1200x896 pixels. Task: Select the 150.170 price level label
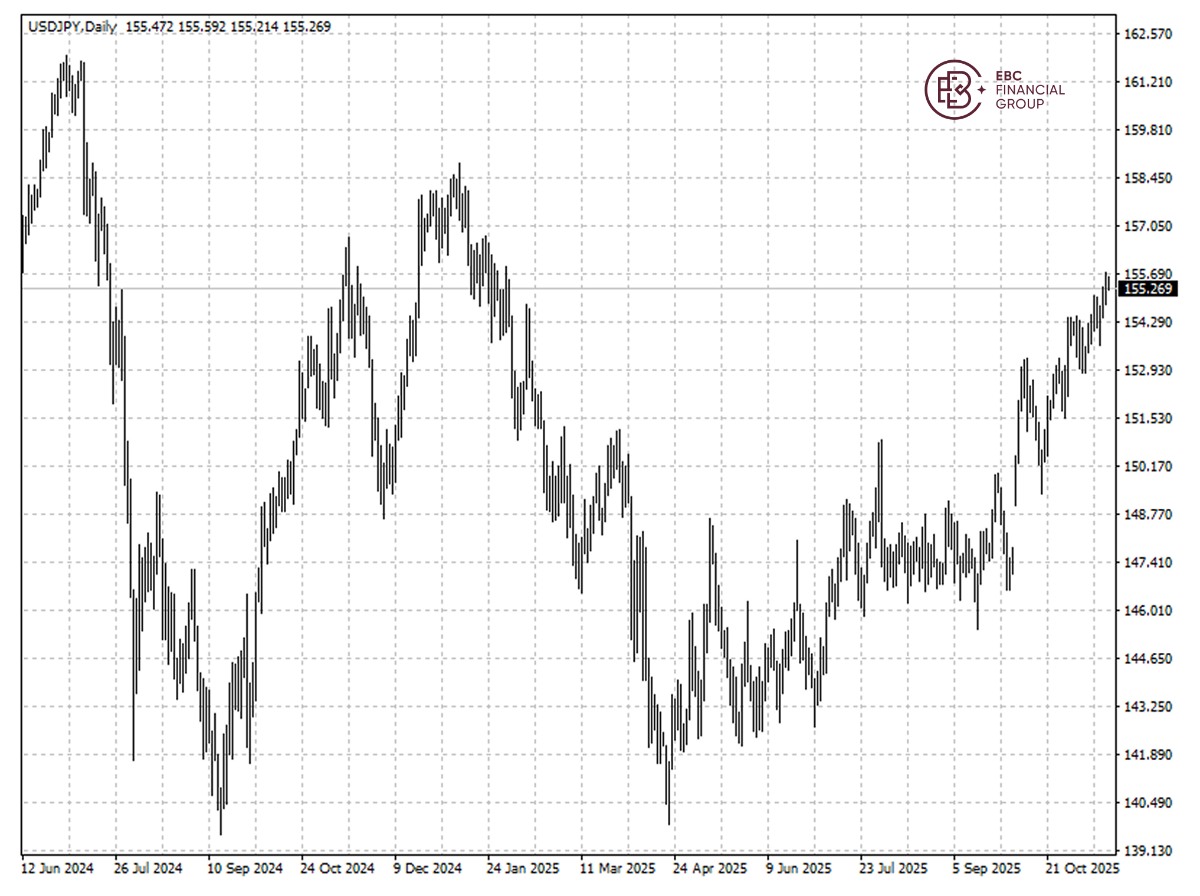[x=1148, y=466]
